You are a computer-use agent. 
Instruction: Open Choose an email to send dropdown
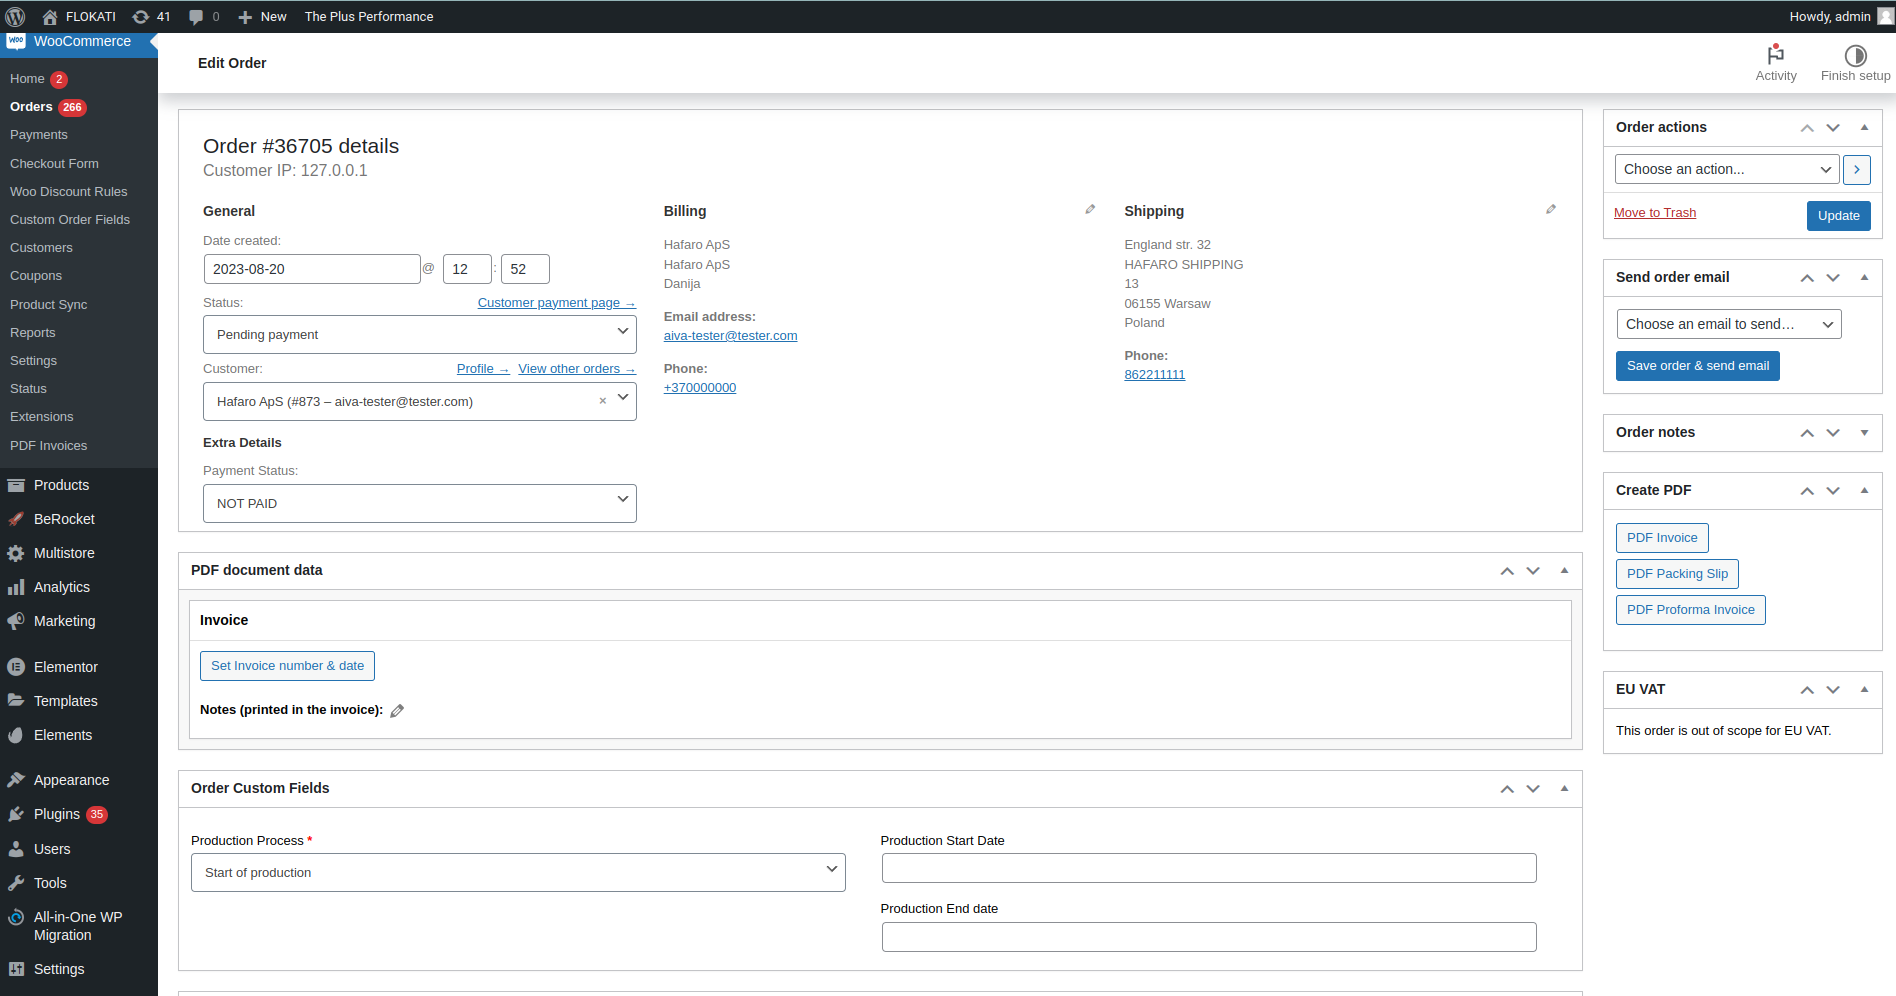pos(1729,324)
